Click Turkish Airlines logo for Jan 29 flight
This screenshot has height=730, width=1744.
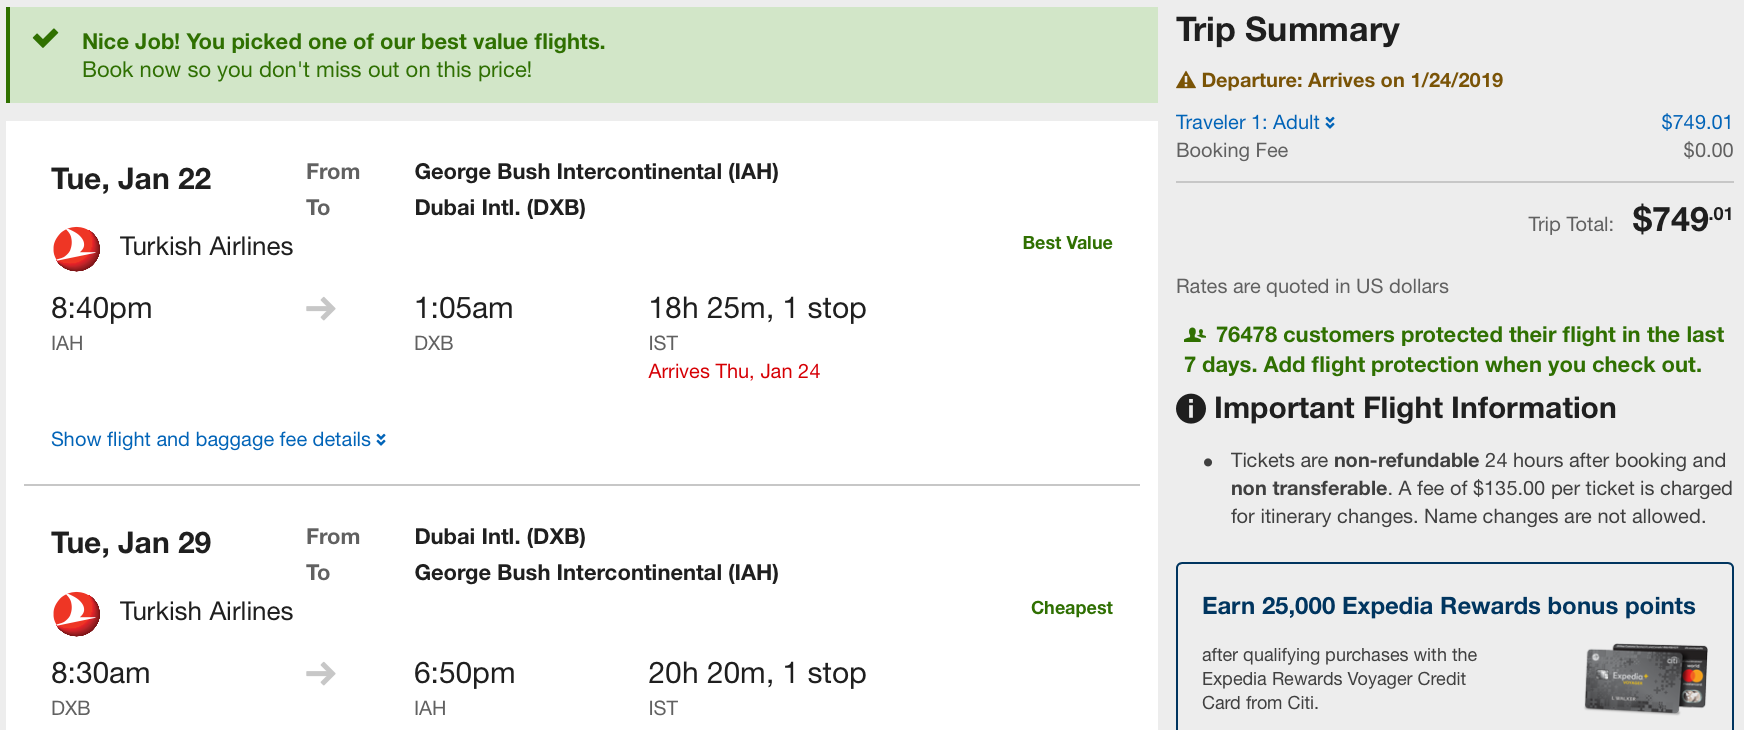(x=76, y=614)
